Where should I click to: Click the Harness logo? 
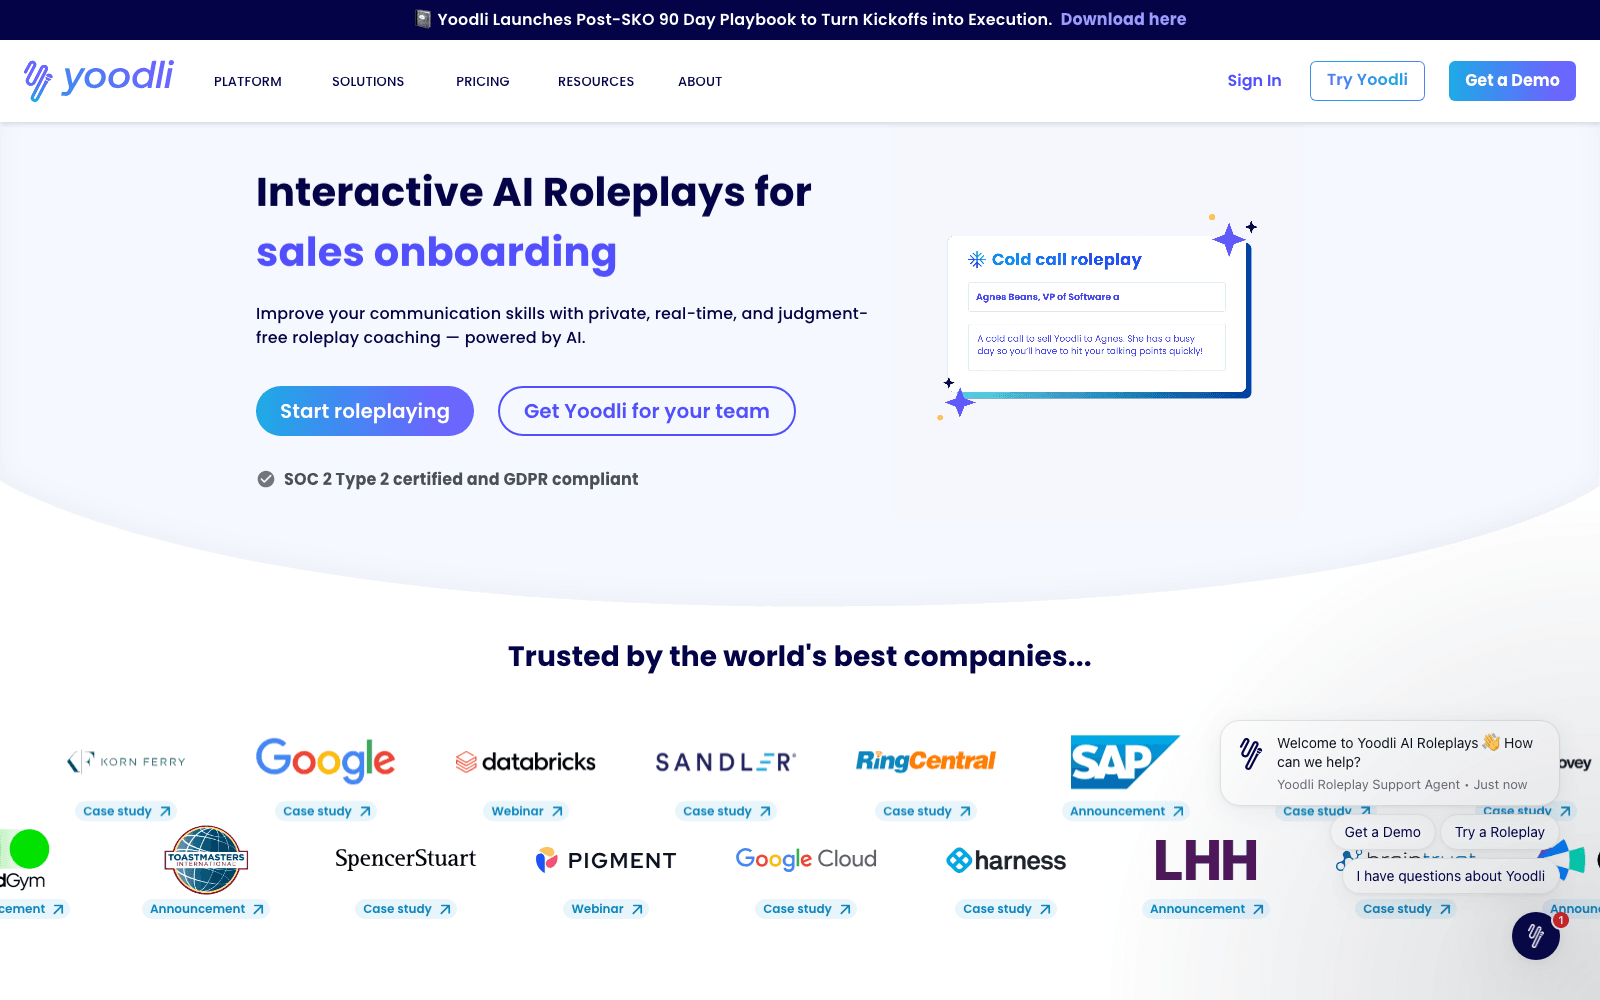[1006, 860]
